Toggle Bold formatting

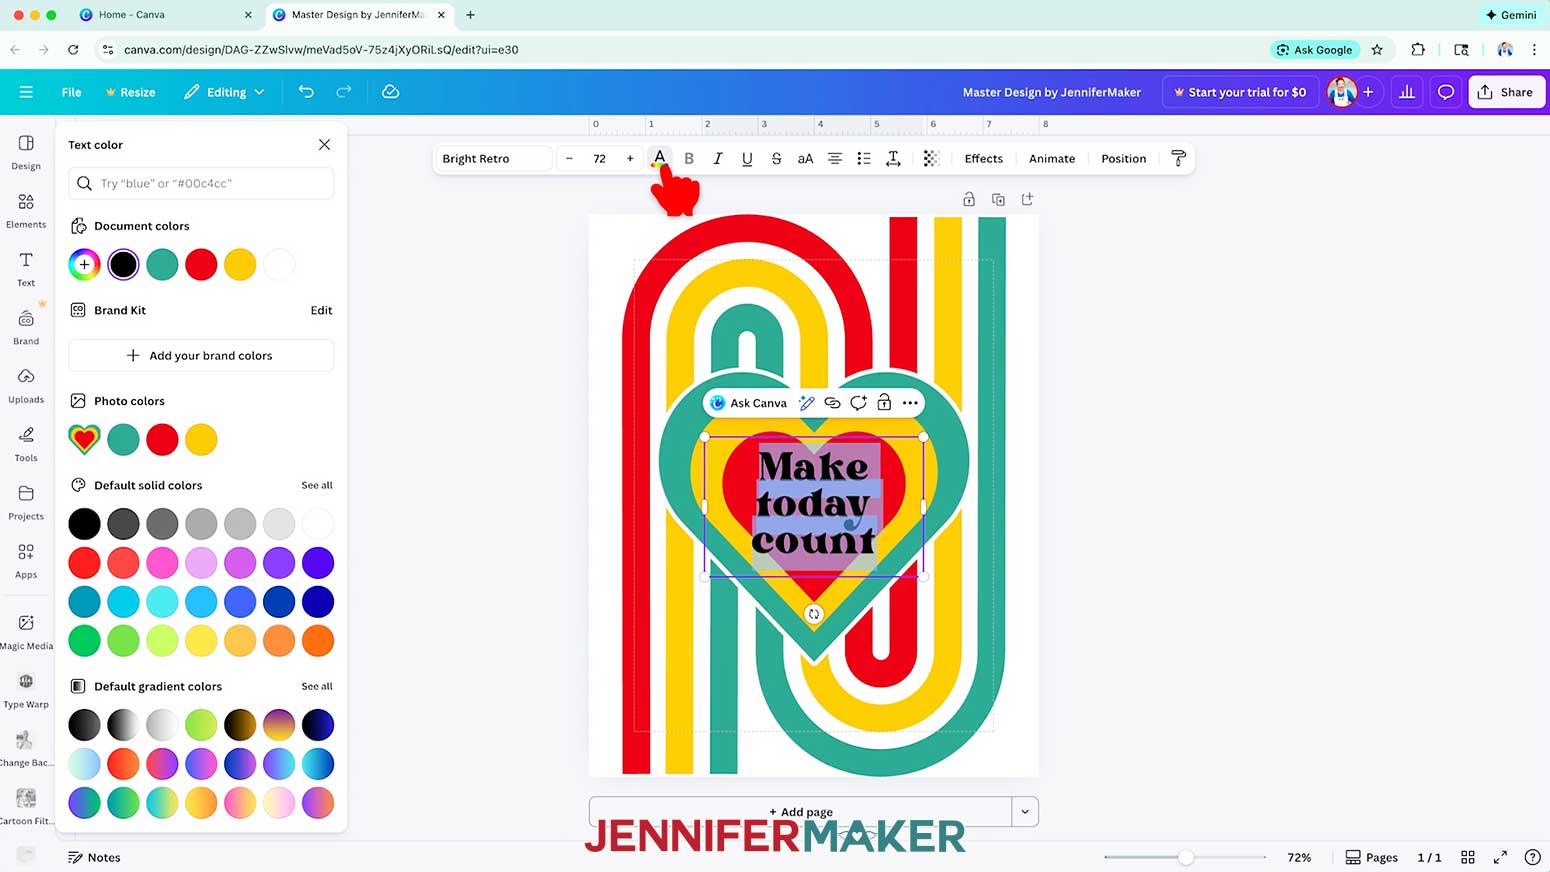coord(689,159)
